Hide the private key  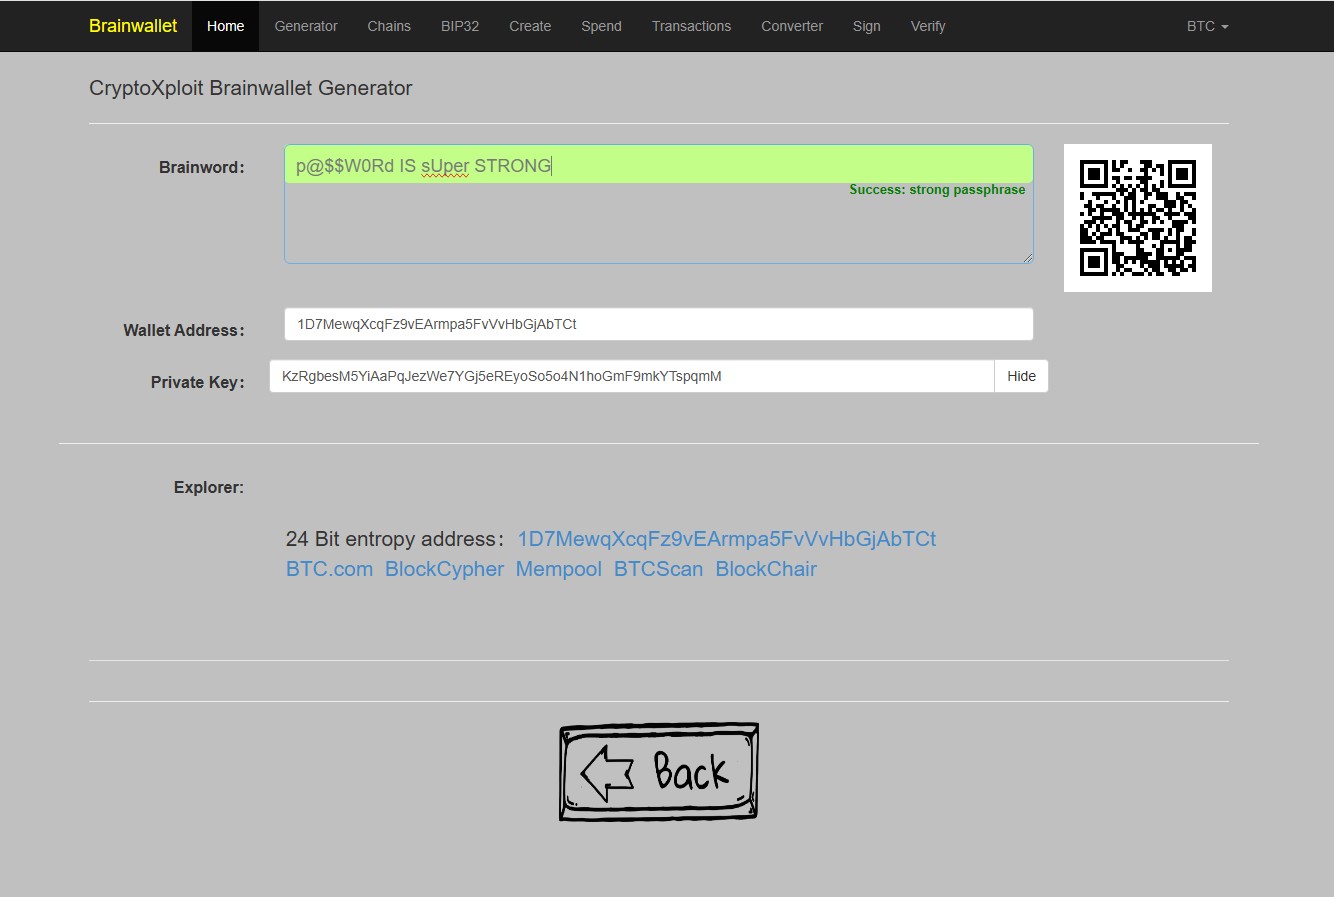[x=1021, y=376]
